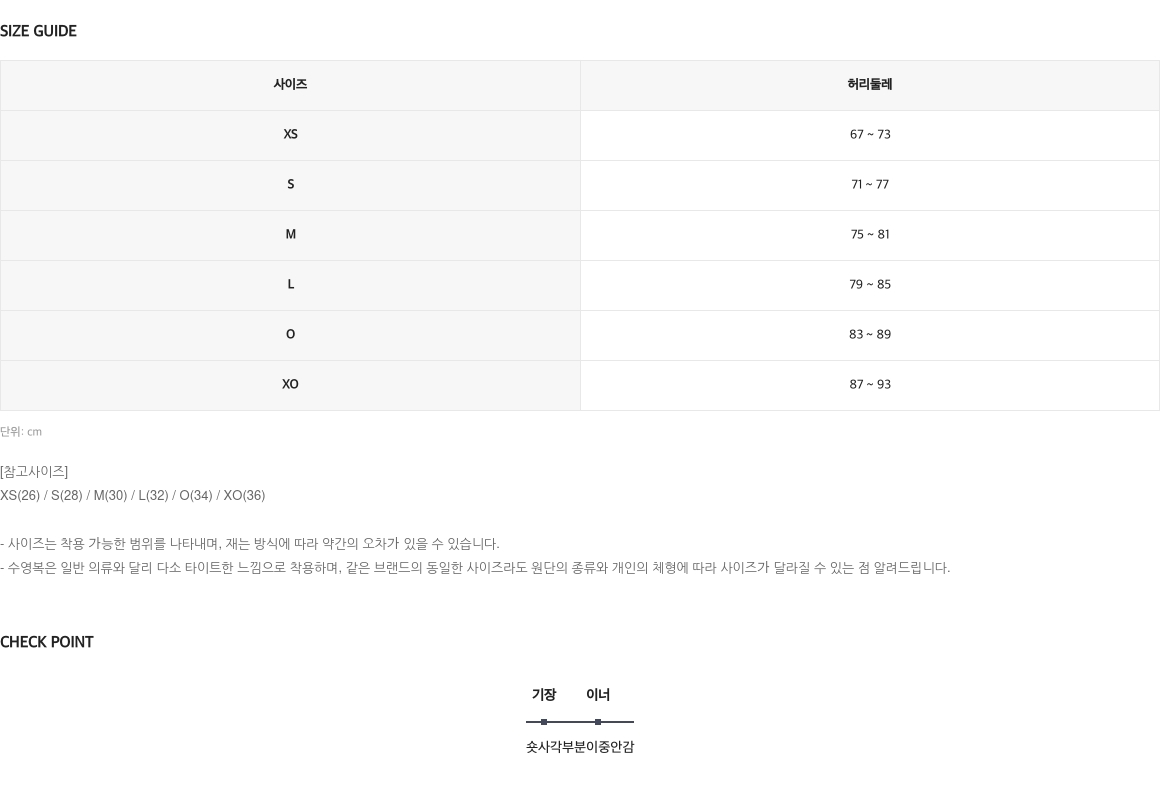1160x788 pixels.
Task: Click the 기장 slider marker
Action: pos(544,721)
